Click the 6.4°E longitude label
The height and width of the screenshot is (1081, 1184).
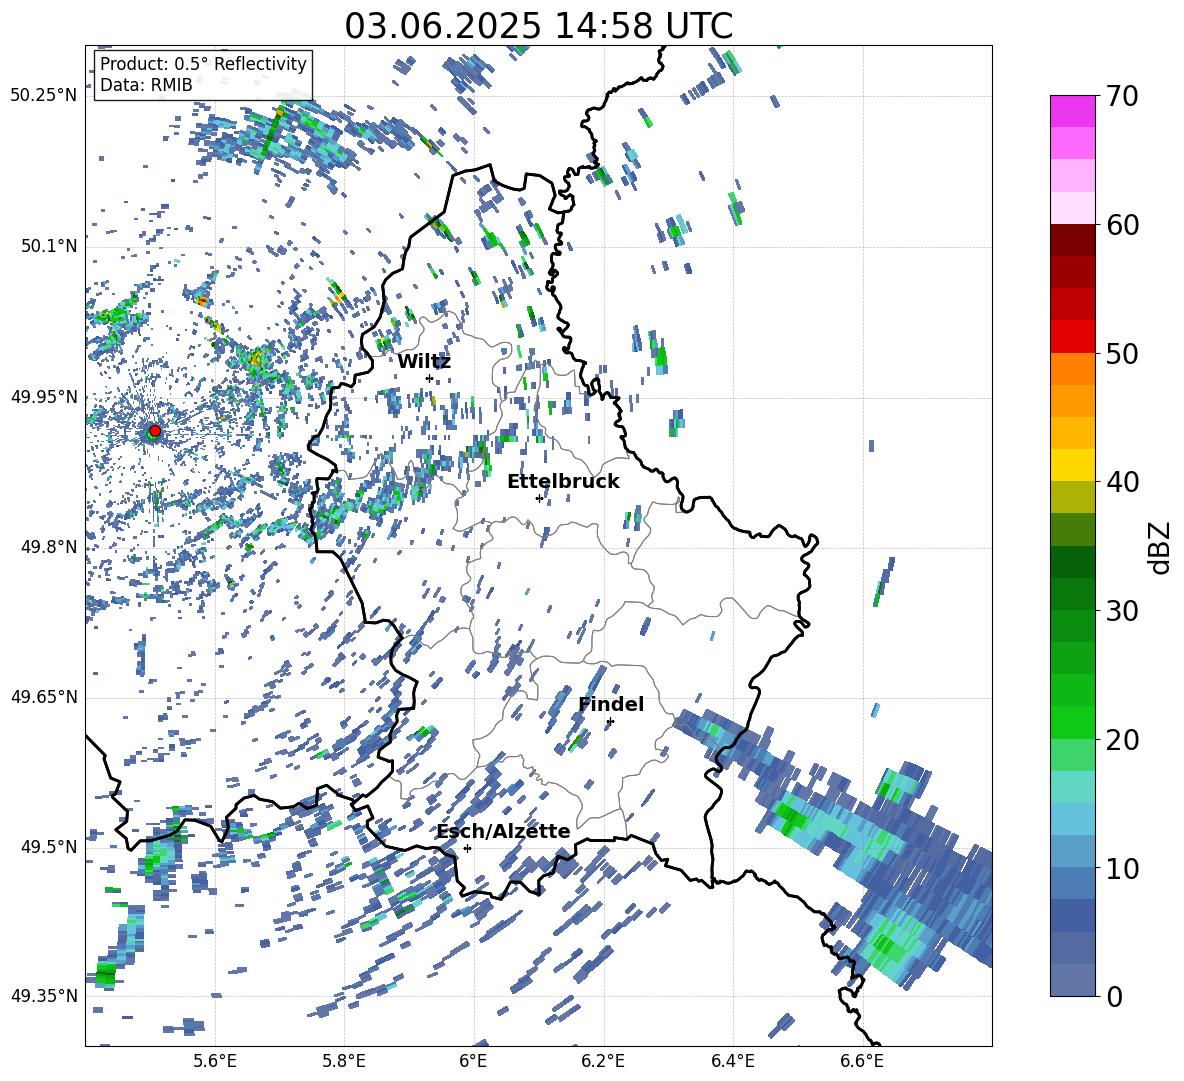tap(732, 1061)
